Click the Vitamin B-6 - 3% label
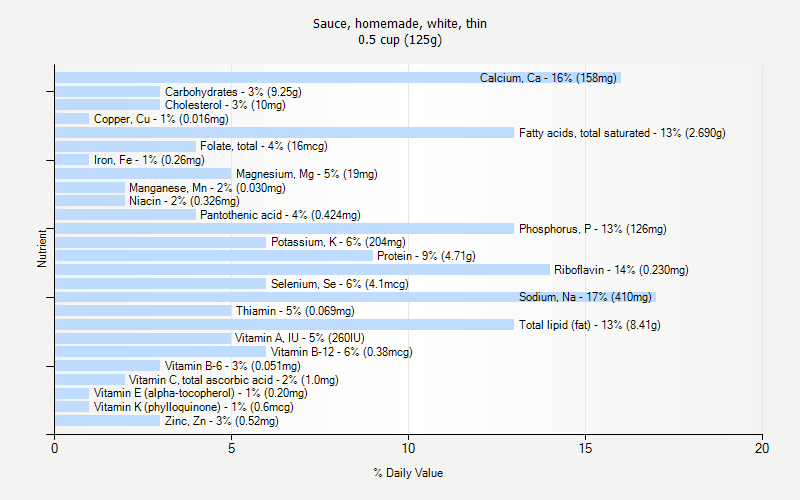Screen dimensions: 800x500 pos(232,366)
